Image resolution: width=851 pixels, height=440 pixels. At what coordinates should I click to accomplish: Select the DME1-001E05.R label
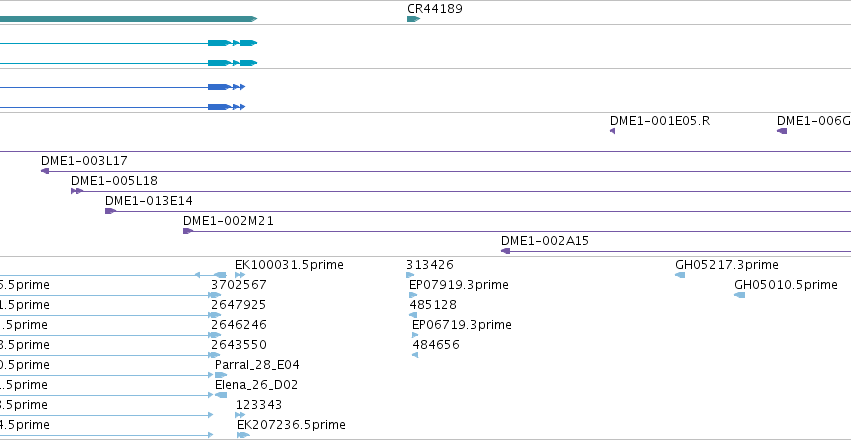pyautogui.click(x=660, y=121)
